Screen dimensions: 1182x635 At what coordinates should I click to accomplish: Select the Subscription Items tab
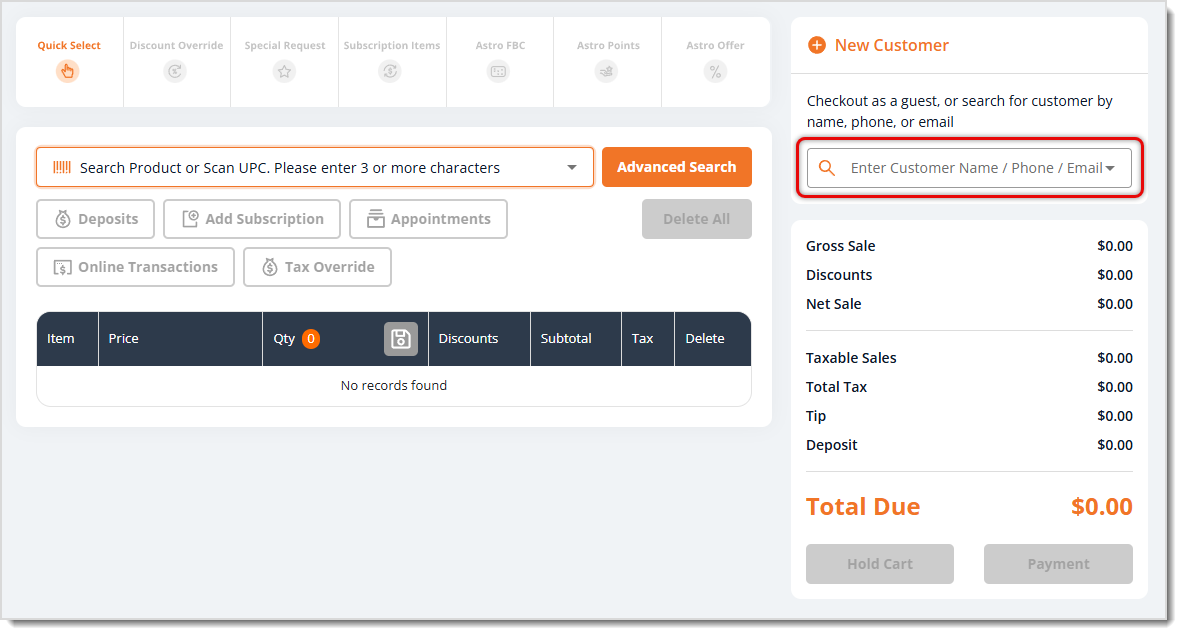point(391,61)
